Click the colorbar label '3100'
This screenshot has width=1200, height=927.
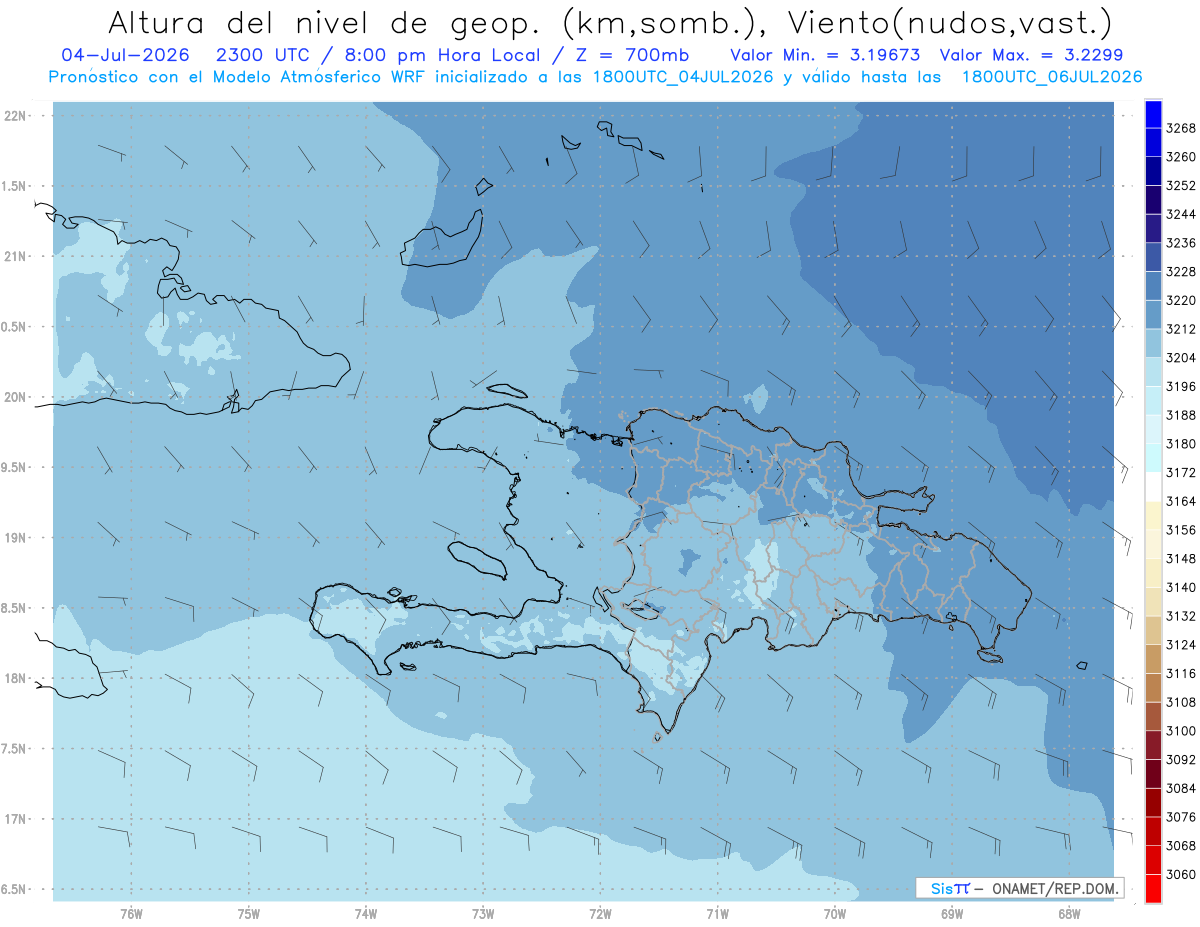(1181, 731)
